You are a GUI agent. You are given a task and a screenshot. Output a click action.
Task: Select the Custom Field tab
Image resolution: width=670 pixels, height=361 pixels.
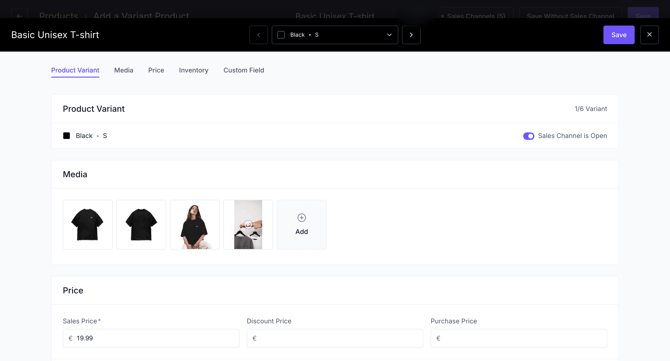click(x=244, y=70)
